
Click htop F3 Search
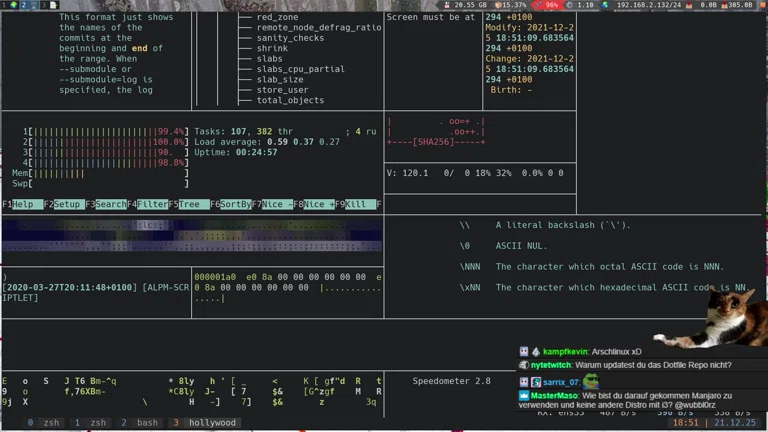coord(106,204)
